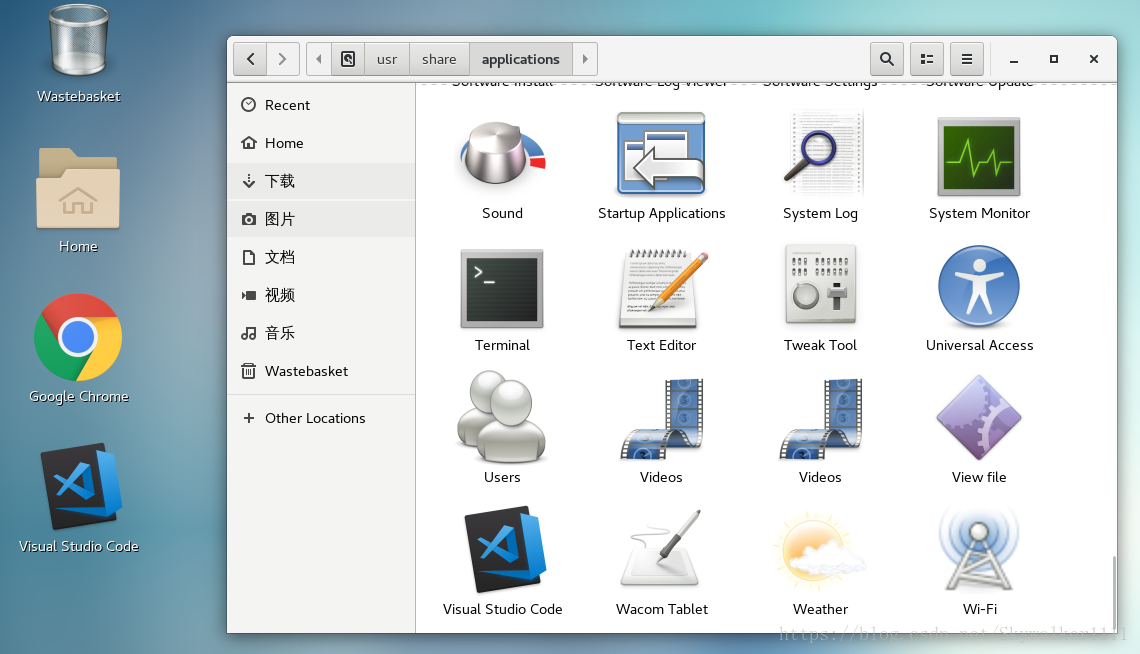This screenshot has height=654, width=1140.
Task: Open the 文档 documents folder in sidebar
Action: click(x=321, y=257)
